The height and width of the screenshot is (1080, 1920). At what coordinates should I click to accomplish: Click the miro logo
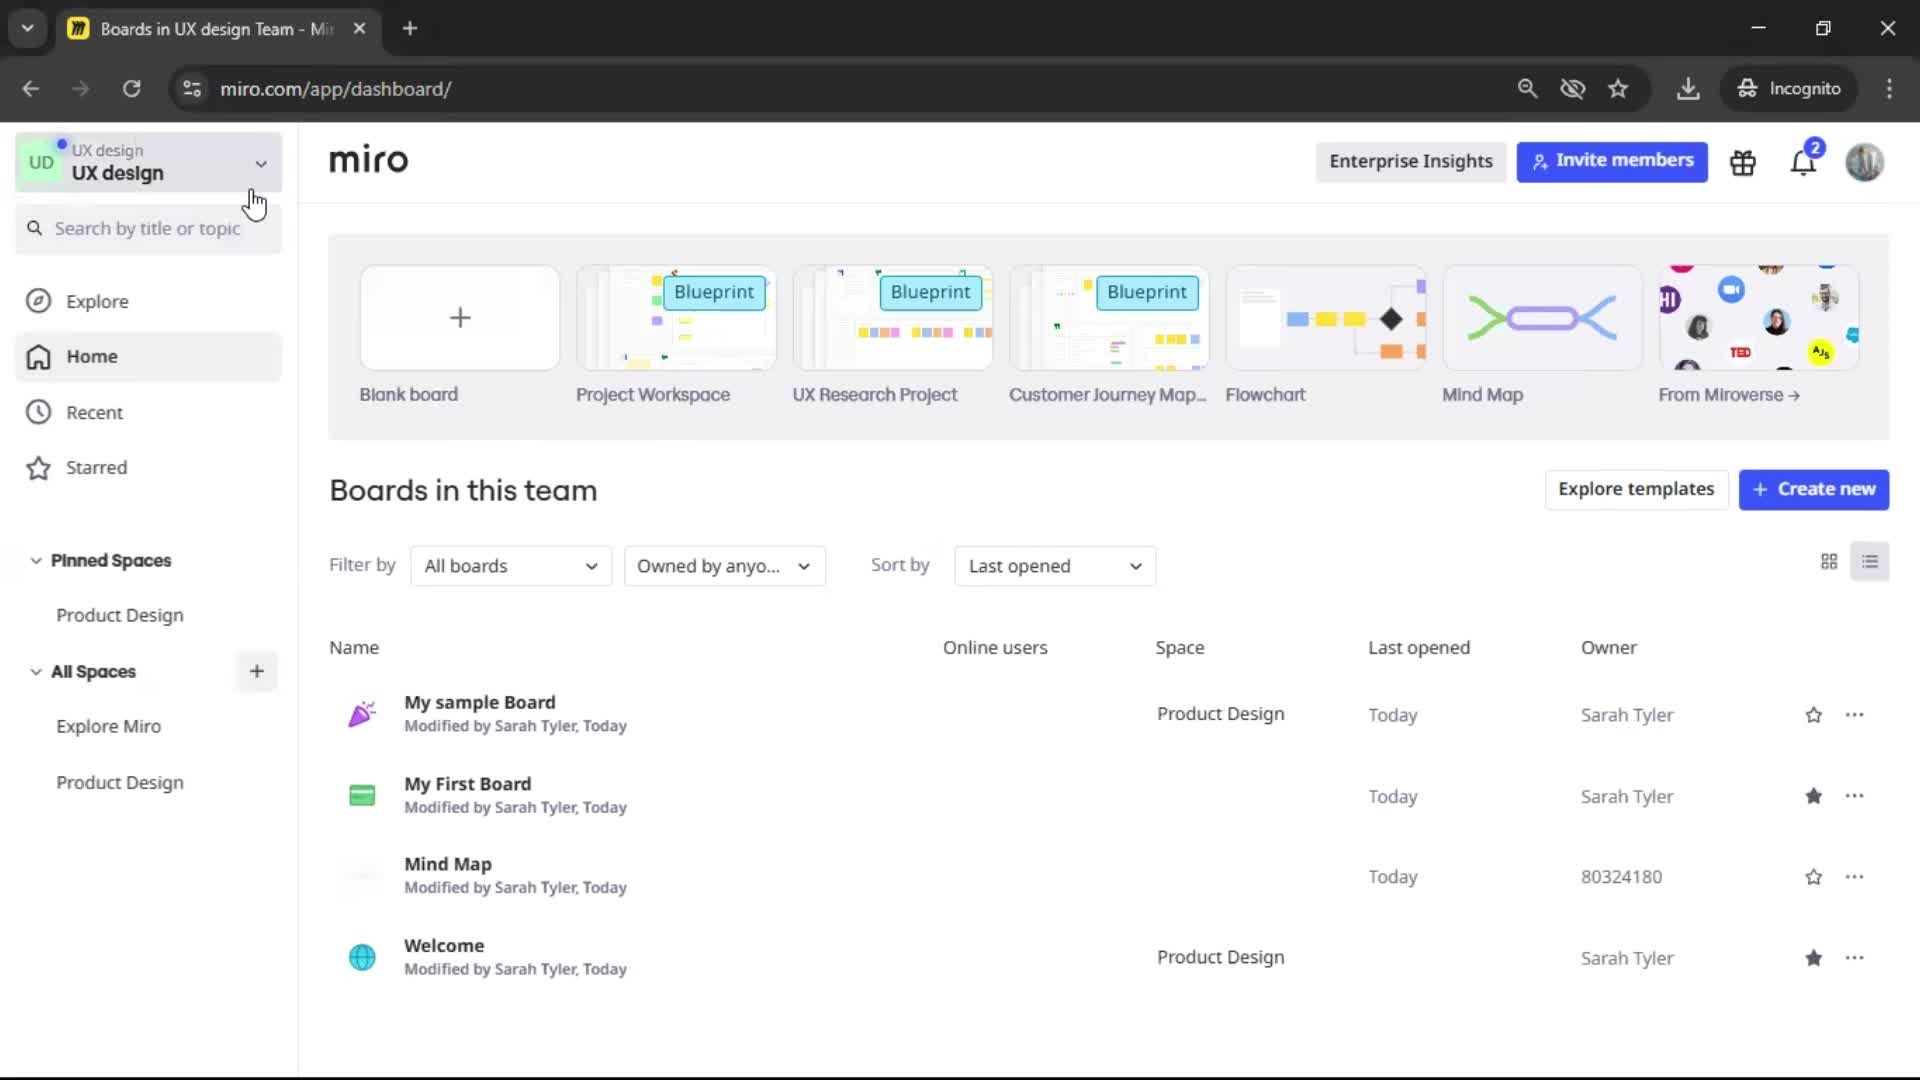click(368, 160)
